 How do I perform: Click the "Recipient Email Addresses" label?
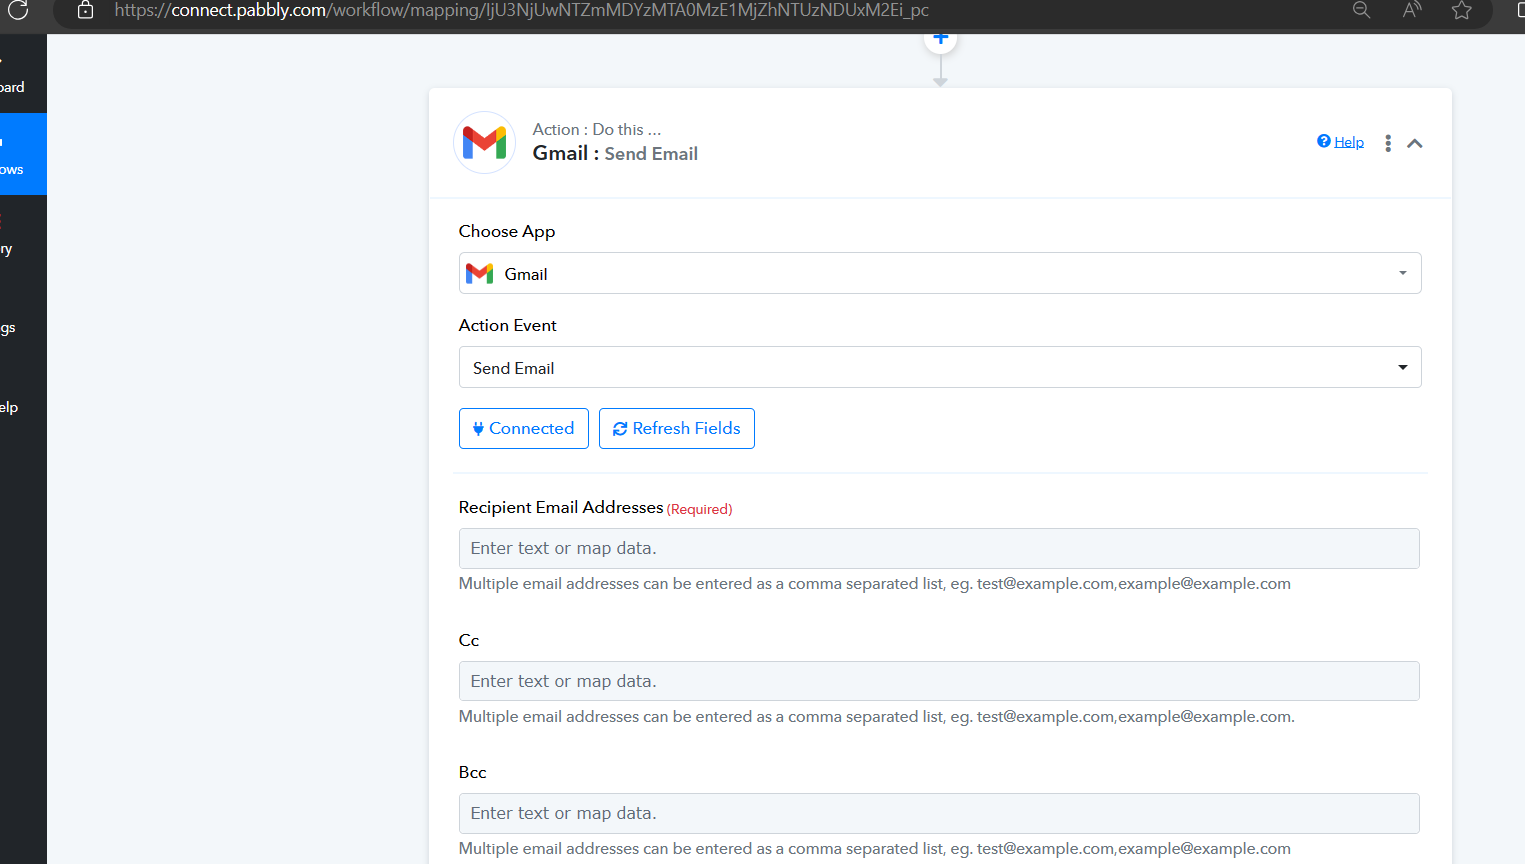[x=561, y=507]
